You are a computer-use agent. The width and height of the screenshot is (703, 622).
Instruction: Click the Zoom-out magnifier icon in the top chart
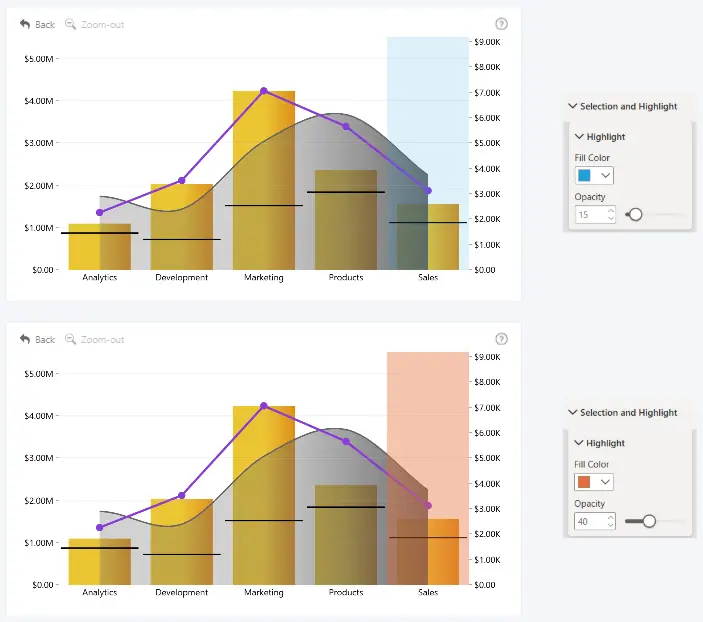point(70,24)
